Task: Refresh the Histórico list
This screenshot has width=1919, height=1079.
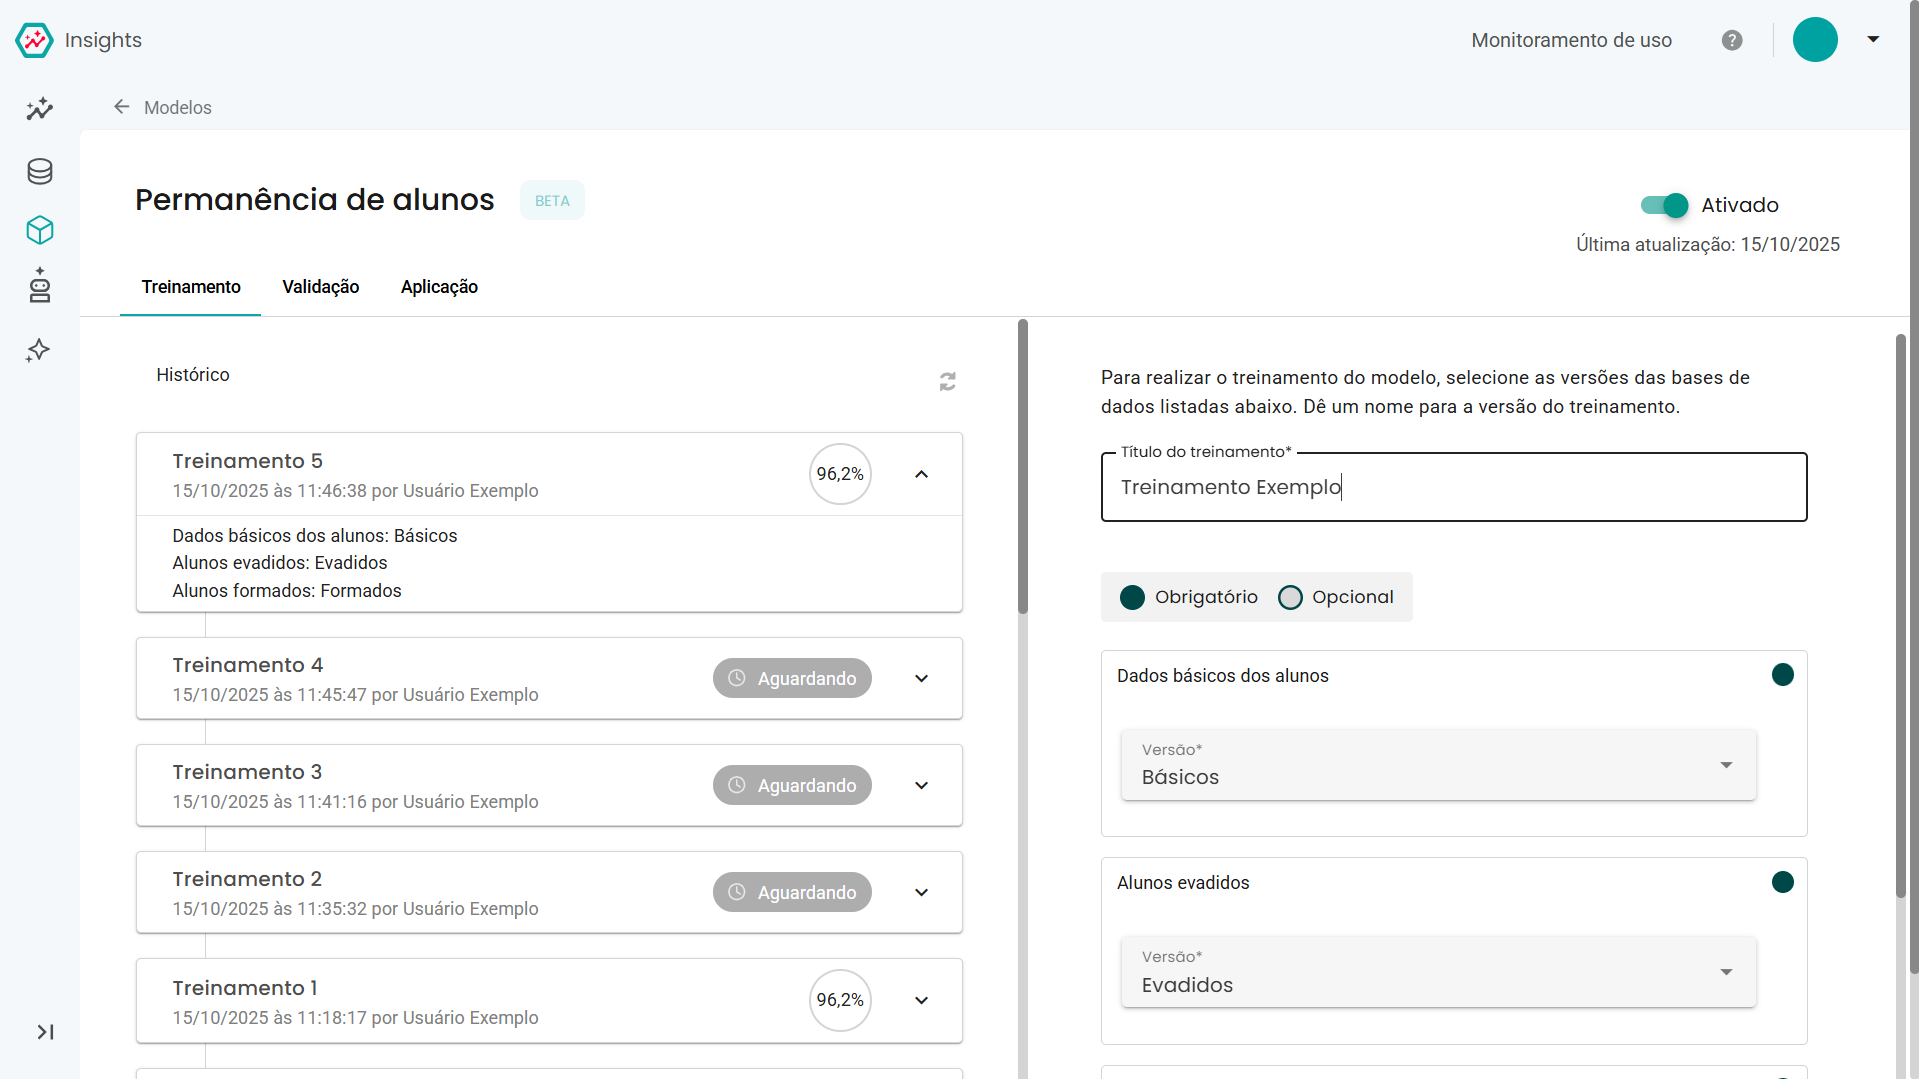Action: [947, 381]
